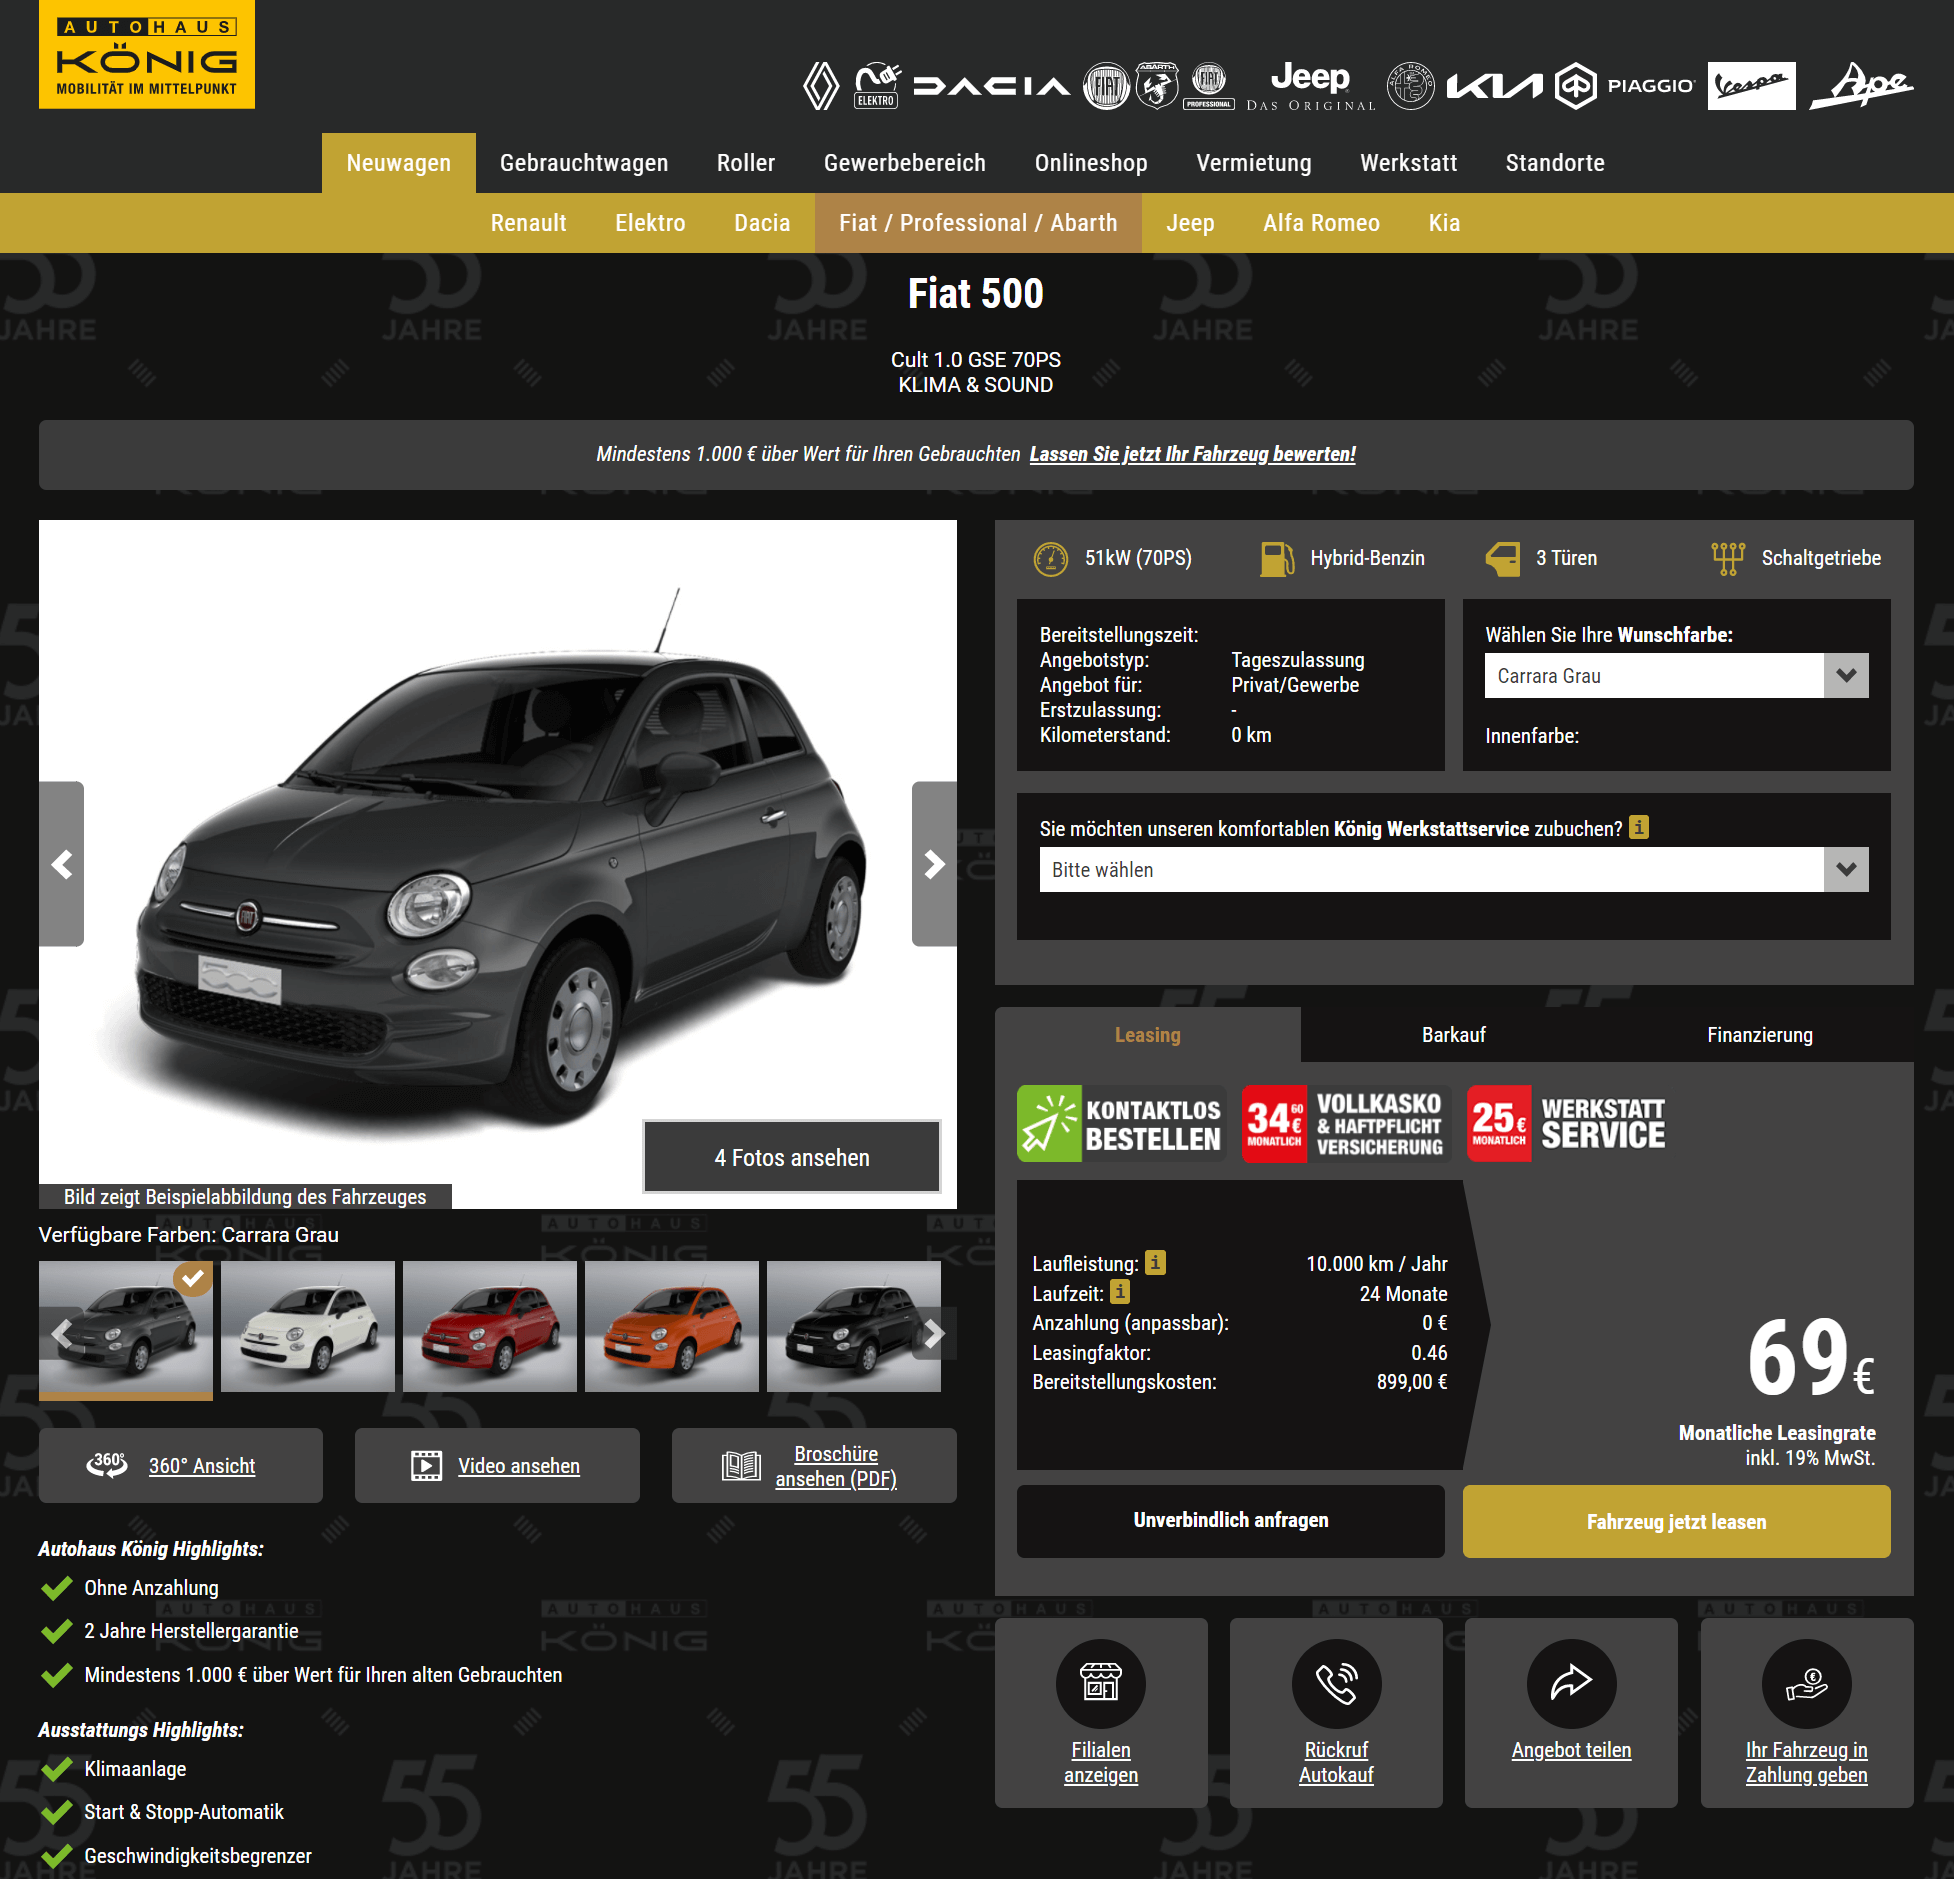Open the Renault Elektro brand icon
This screenshot has width=1954, height=1879.
877,86
